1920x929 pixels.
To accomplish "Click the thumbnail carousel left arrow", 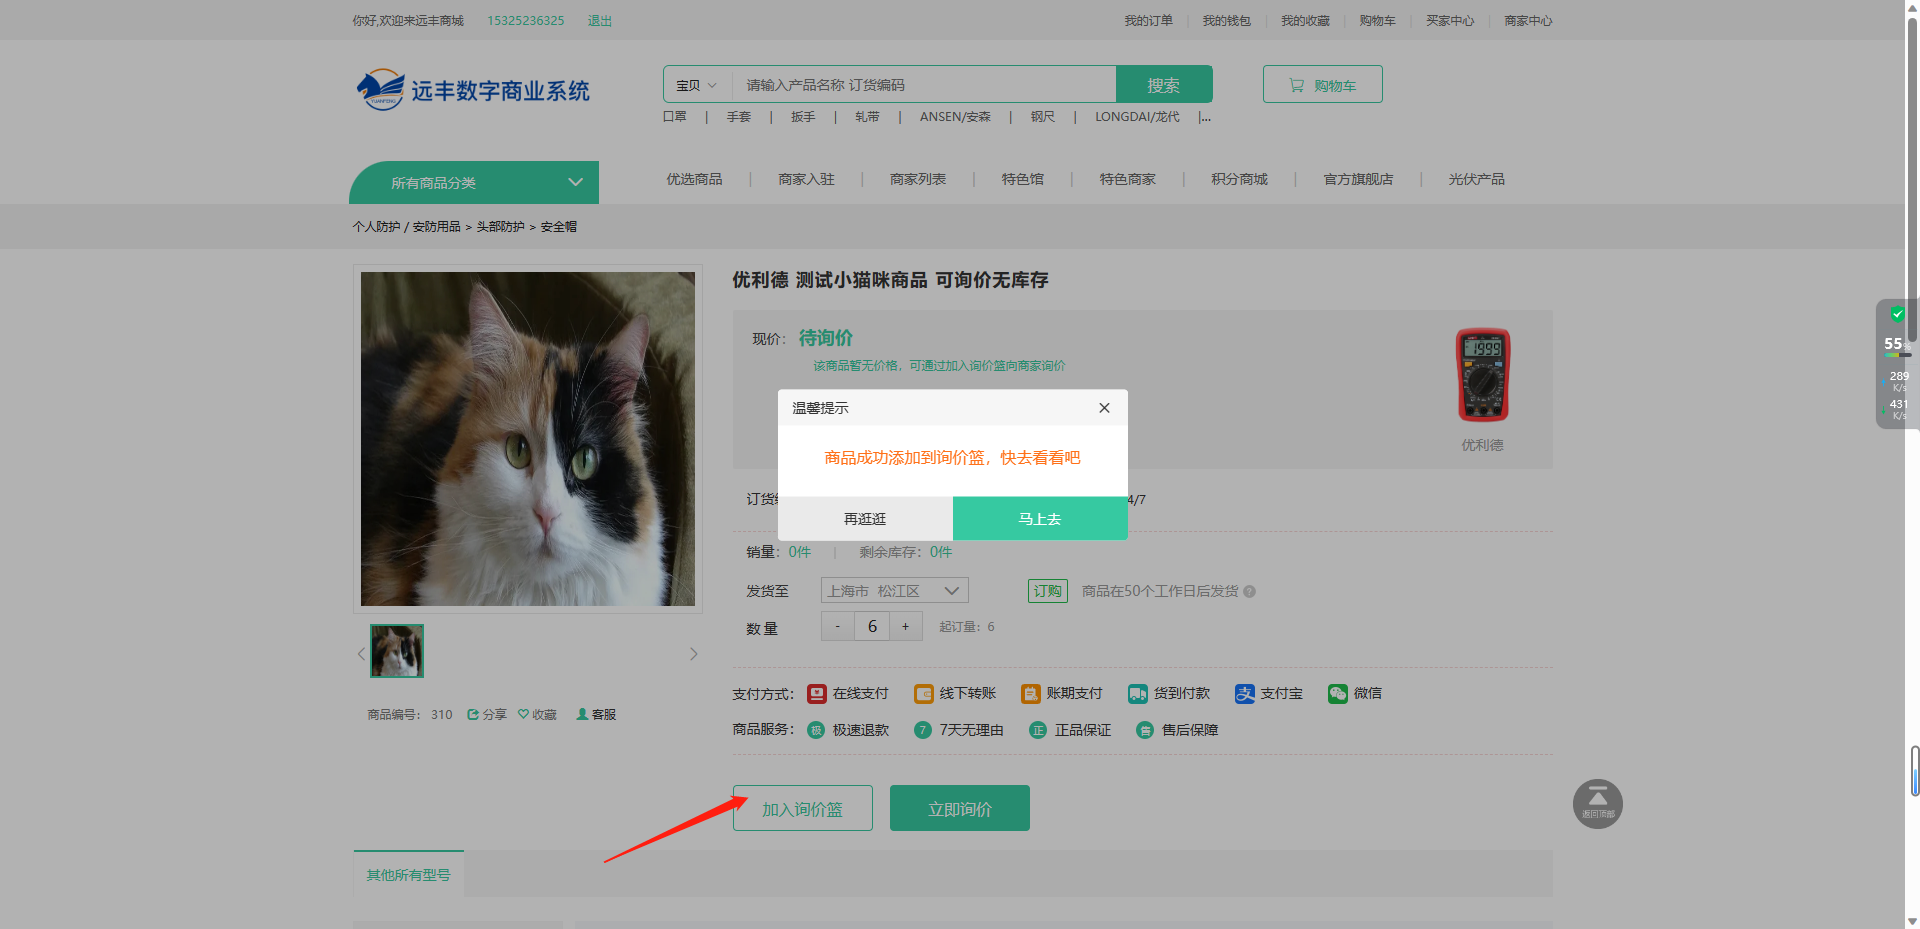I will point(361,654).
